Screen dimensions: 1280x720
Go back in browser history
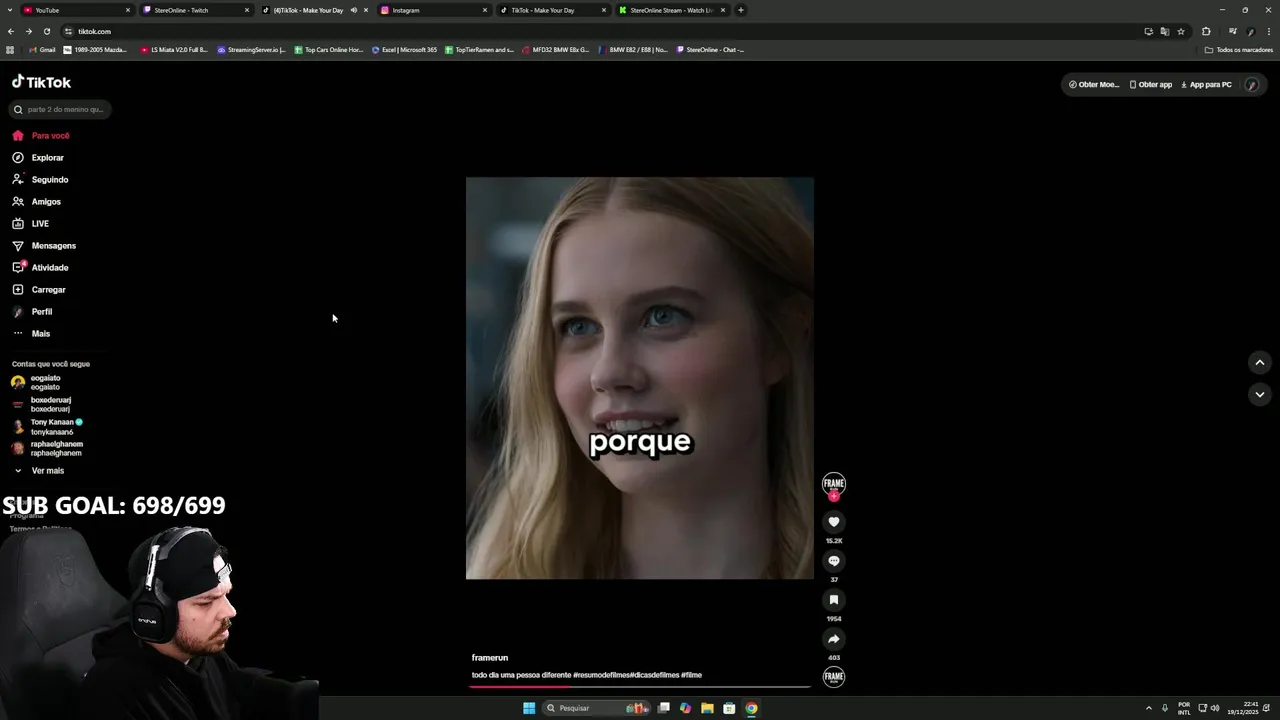[x=11, y=31]
